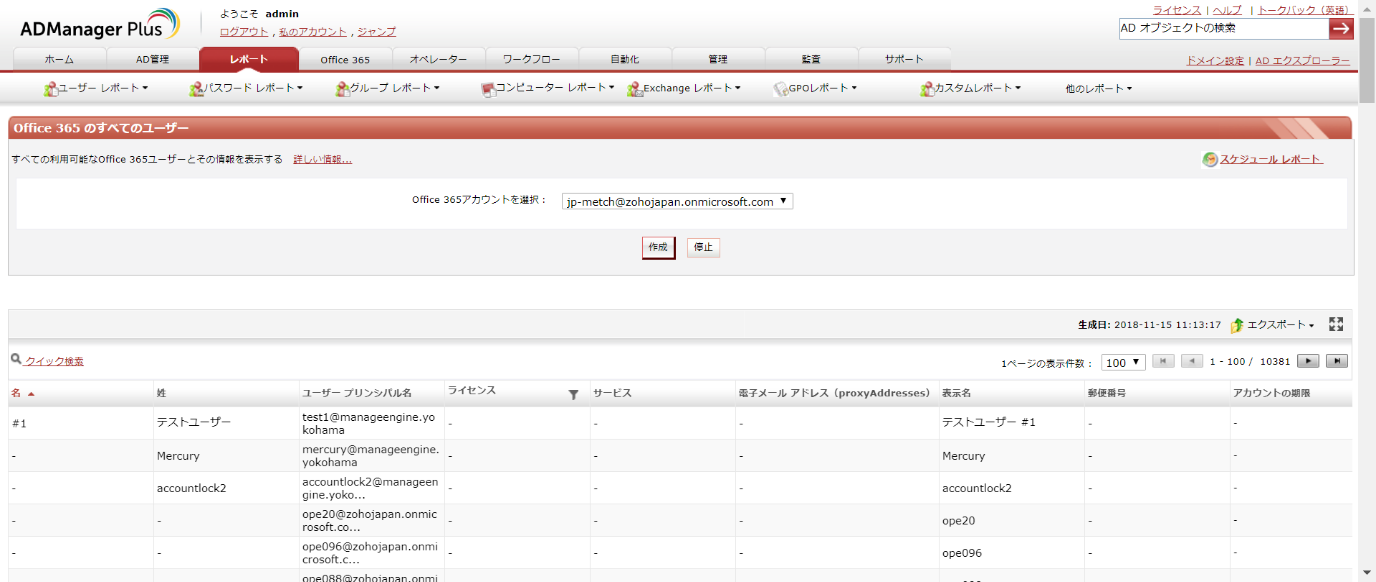This screenshot has width=1376, height=582.
Task: Click the AD object search input field
Action: [x=1222, y=28]
